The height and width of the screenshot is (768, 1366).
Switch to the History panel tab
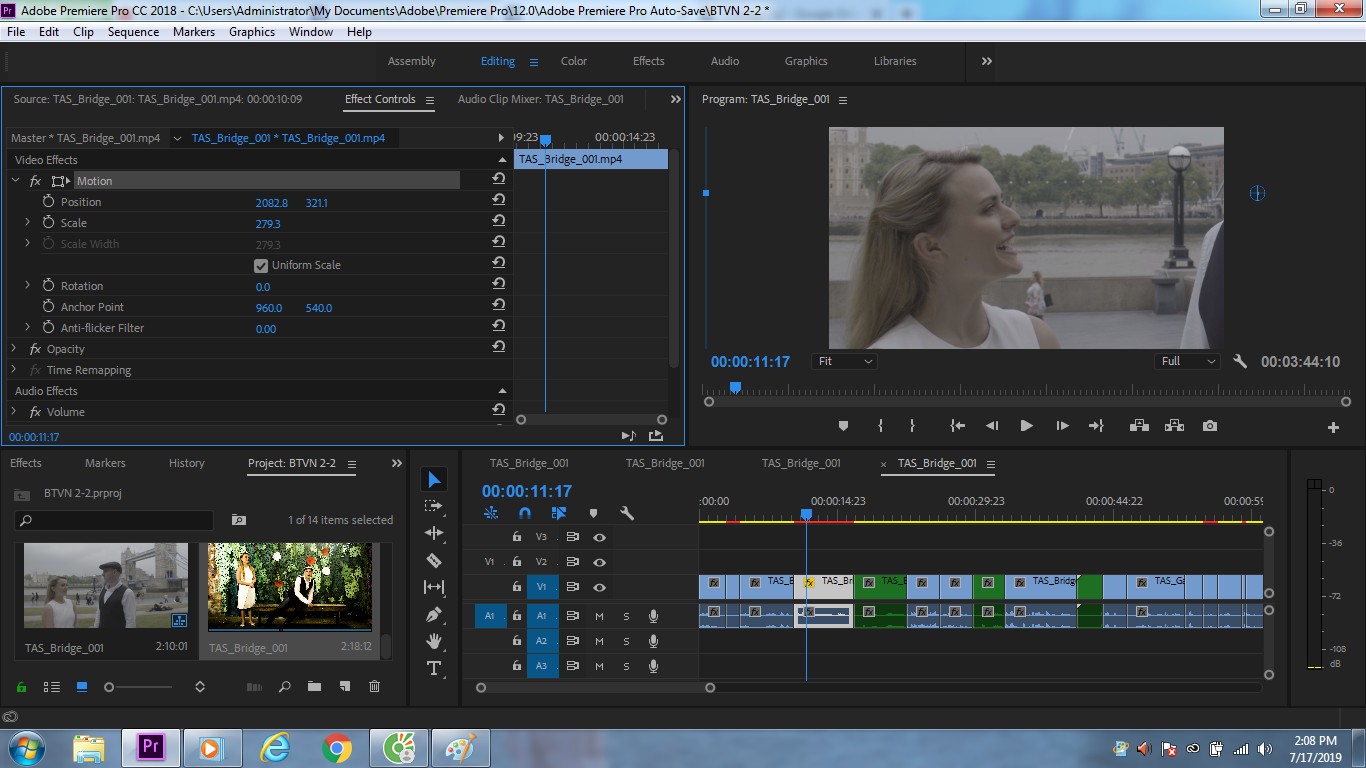point(187,463)
